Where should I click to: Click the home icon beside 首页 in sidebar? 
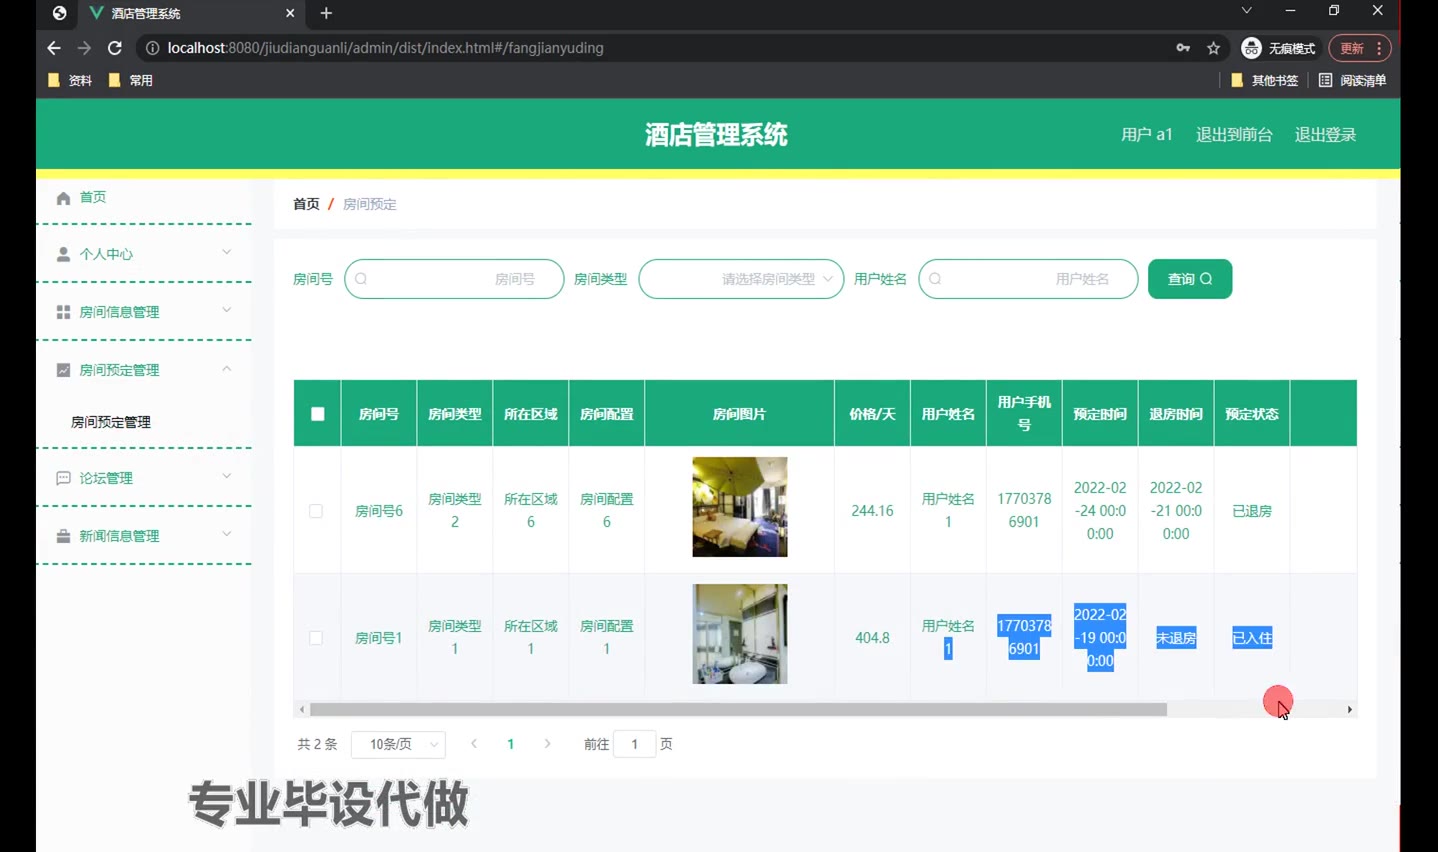63,198
